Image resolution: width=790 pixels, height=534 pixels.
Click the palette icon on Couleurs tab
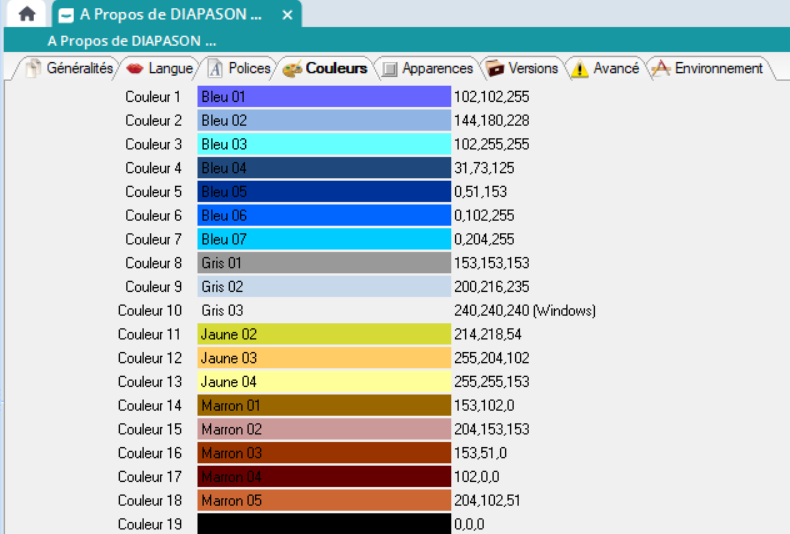pos(292,69)
